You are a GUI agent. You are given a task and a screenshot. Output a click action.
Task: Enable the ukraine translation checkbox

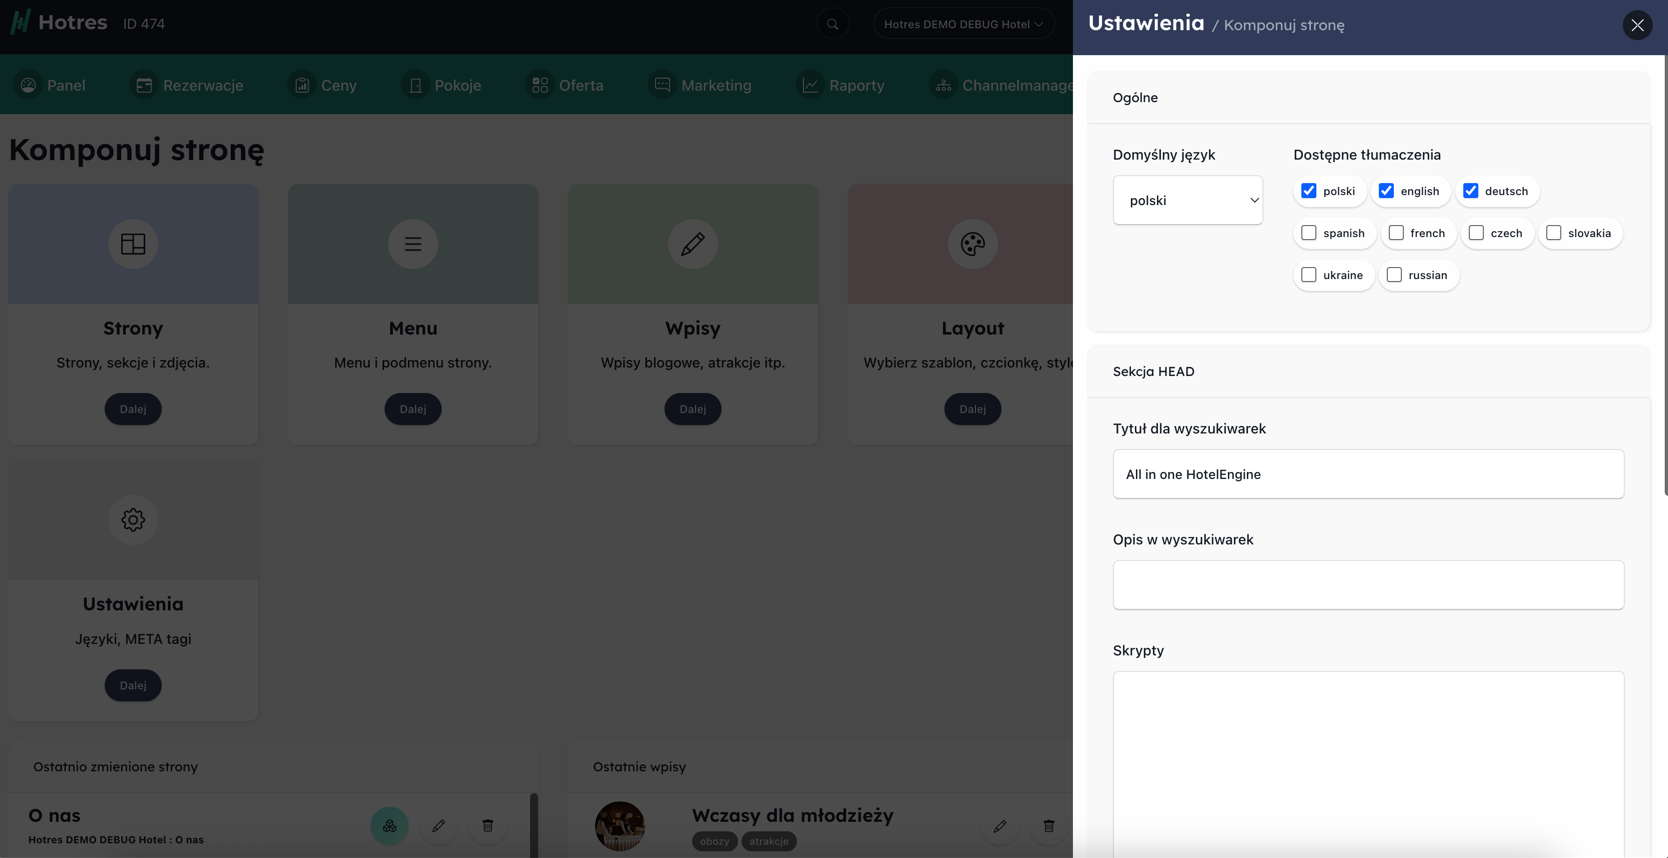tap(1308, 275)
